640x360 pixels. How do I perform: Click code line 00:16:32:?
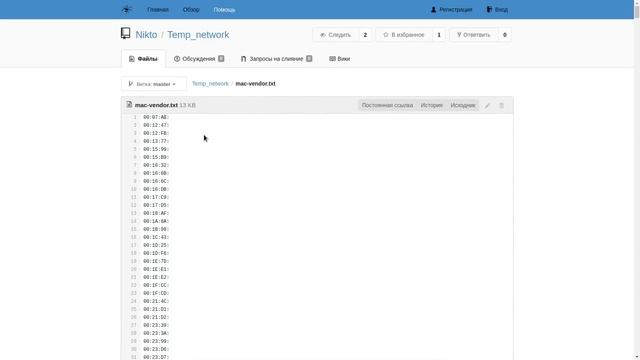point(156,165)
